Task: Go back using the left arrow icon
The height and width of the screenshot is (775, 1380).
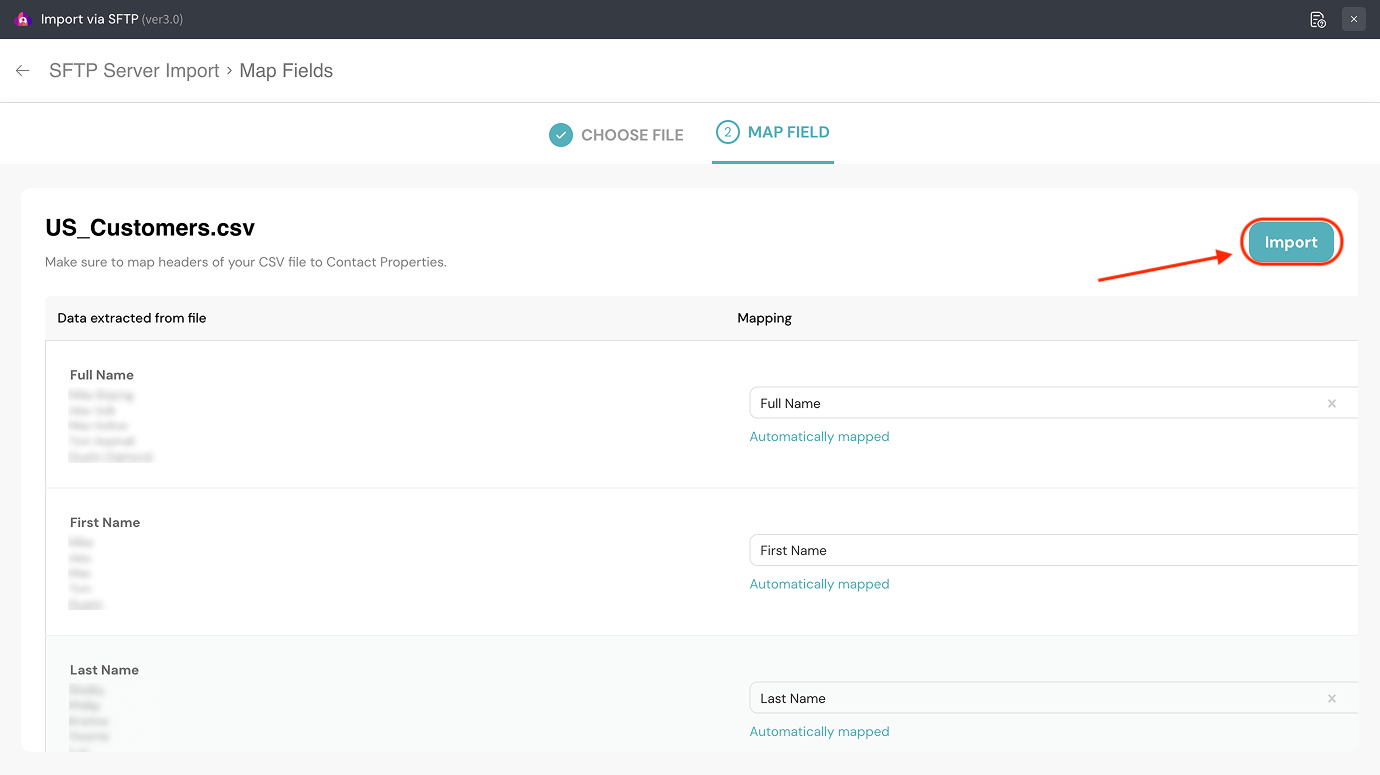Action: pyautogui.click(x=22, y=71)
